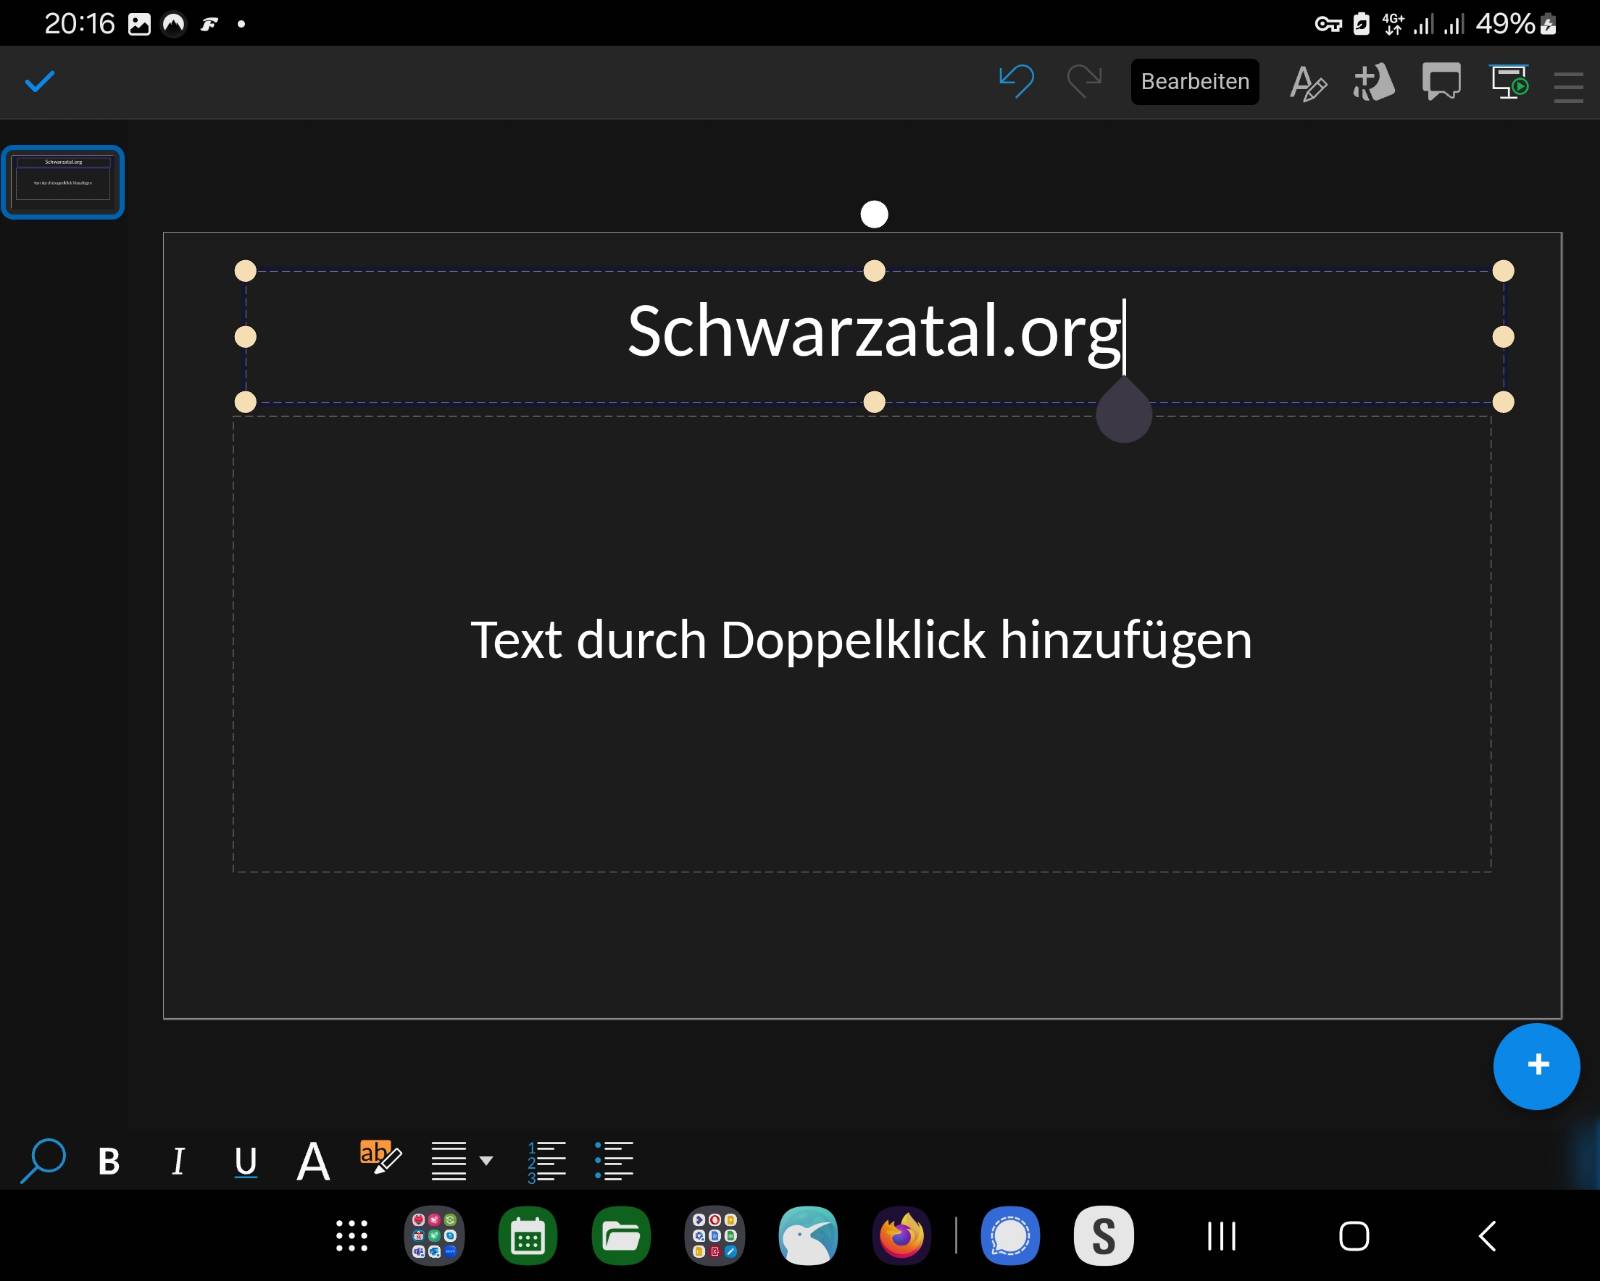Screen dimensions: 1600x1281
Task: Expand the text alignment dropdown arrow
Action: 487,1161
